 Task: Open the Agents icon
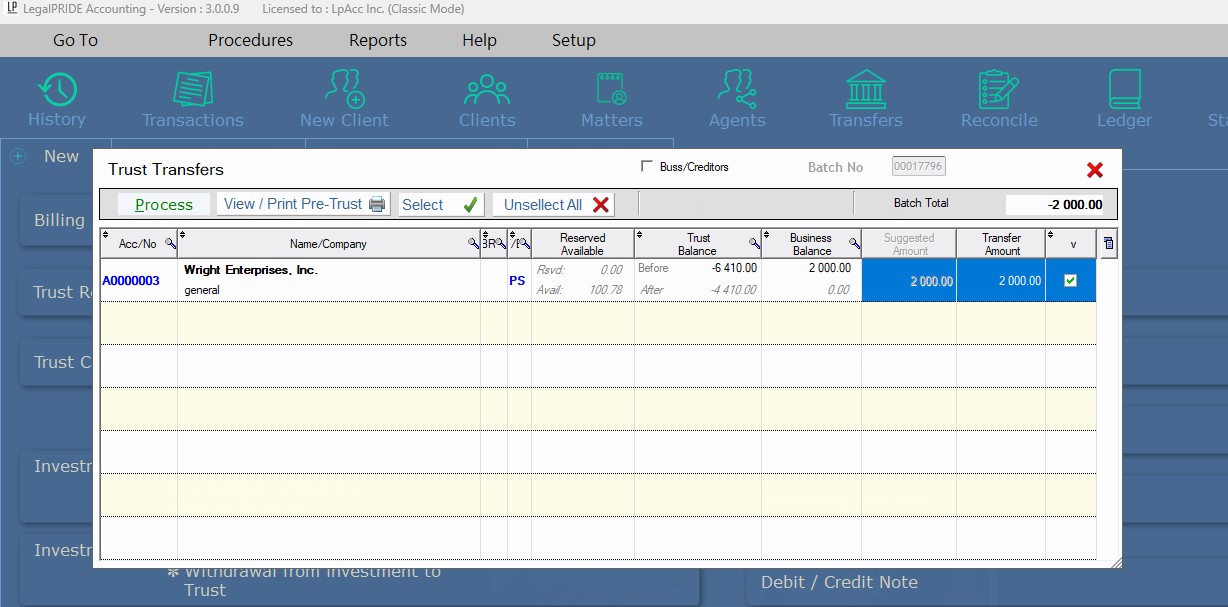(x=737, y=100)
